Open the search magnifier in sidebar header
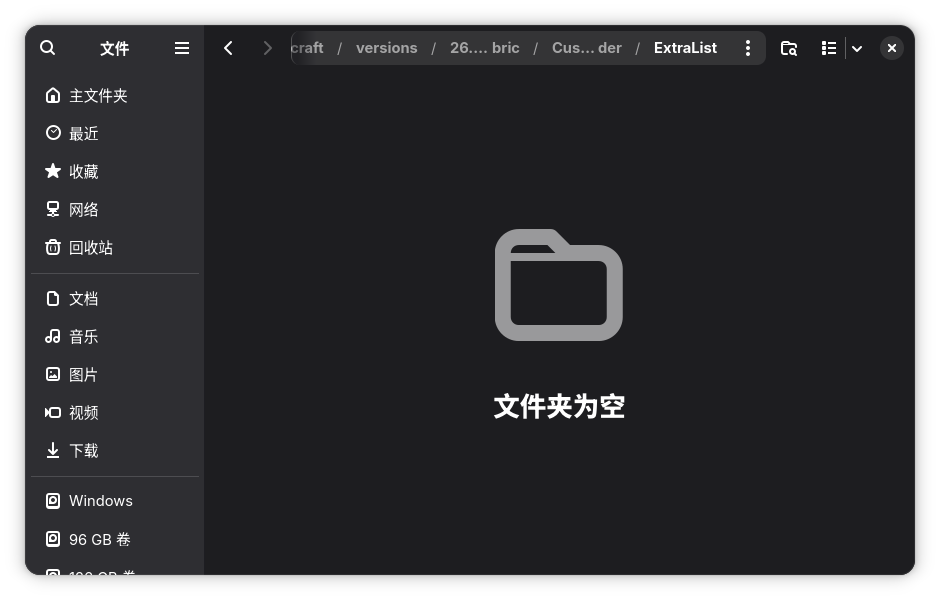Viewport: 940px width, 600px height. [x=47, y=48]
